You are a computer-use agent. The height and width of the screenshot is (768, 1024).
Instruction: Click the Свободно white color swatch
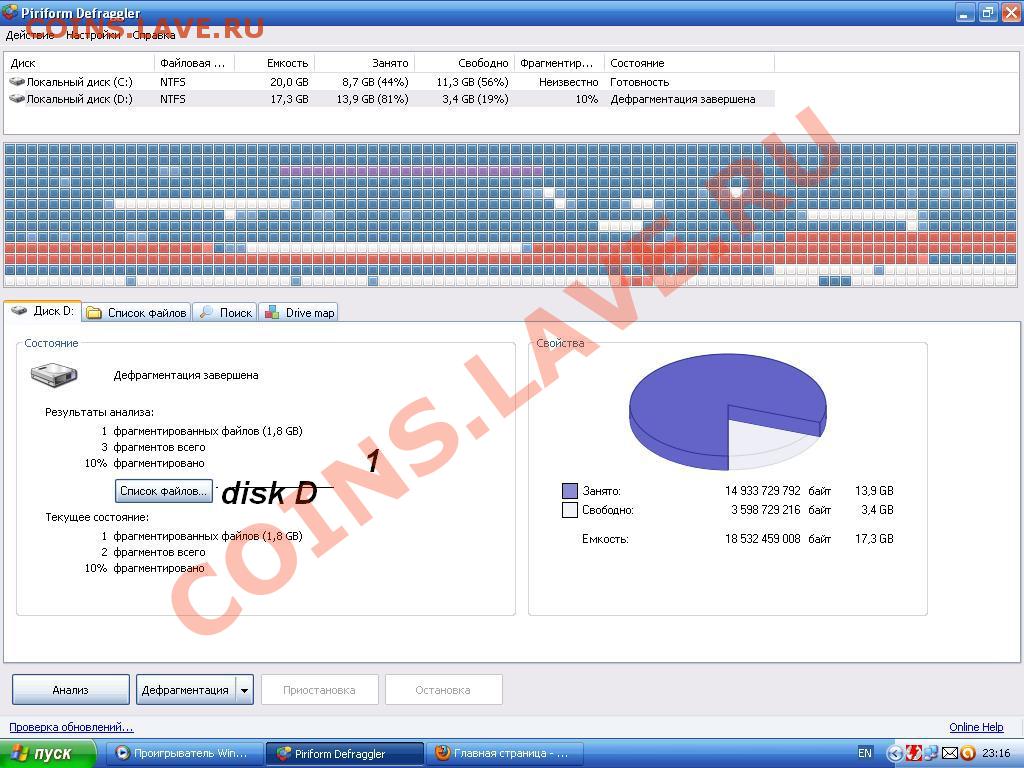[x=569, y=510]
